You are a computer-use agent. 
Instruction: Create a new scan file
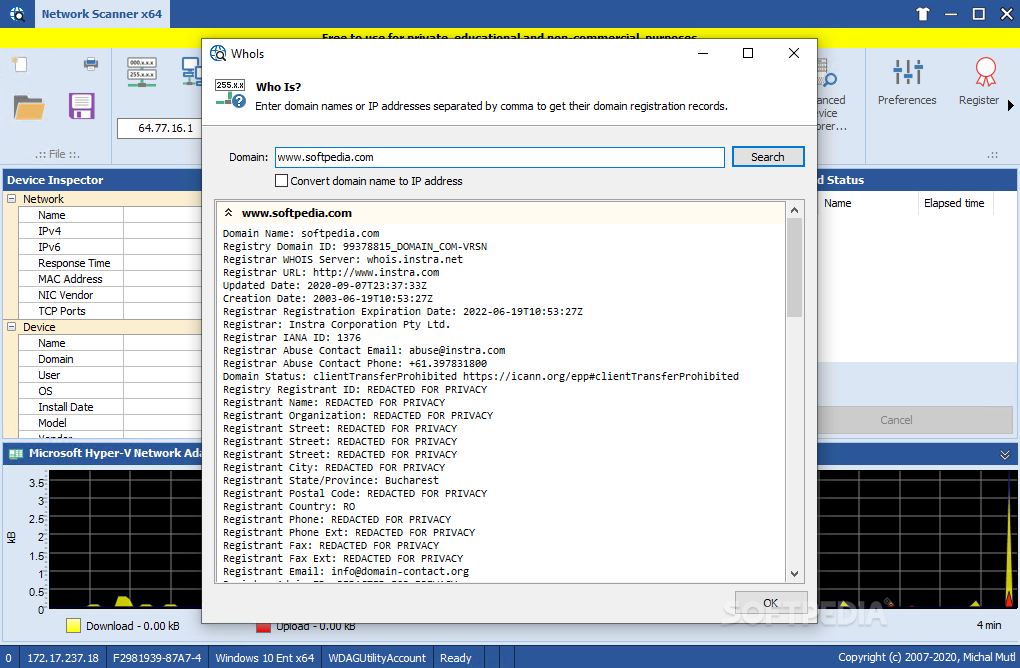pyautogui.click(x=20, y=64)
